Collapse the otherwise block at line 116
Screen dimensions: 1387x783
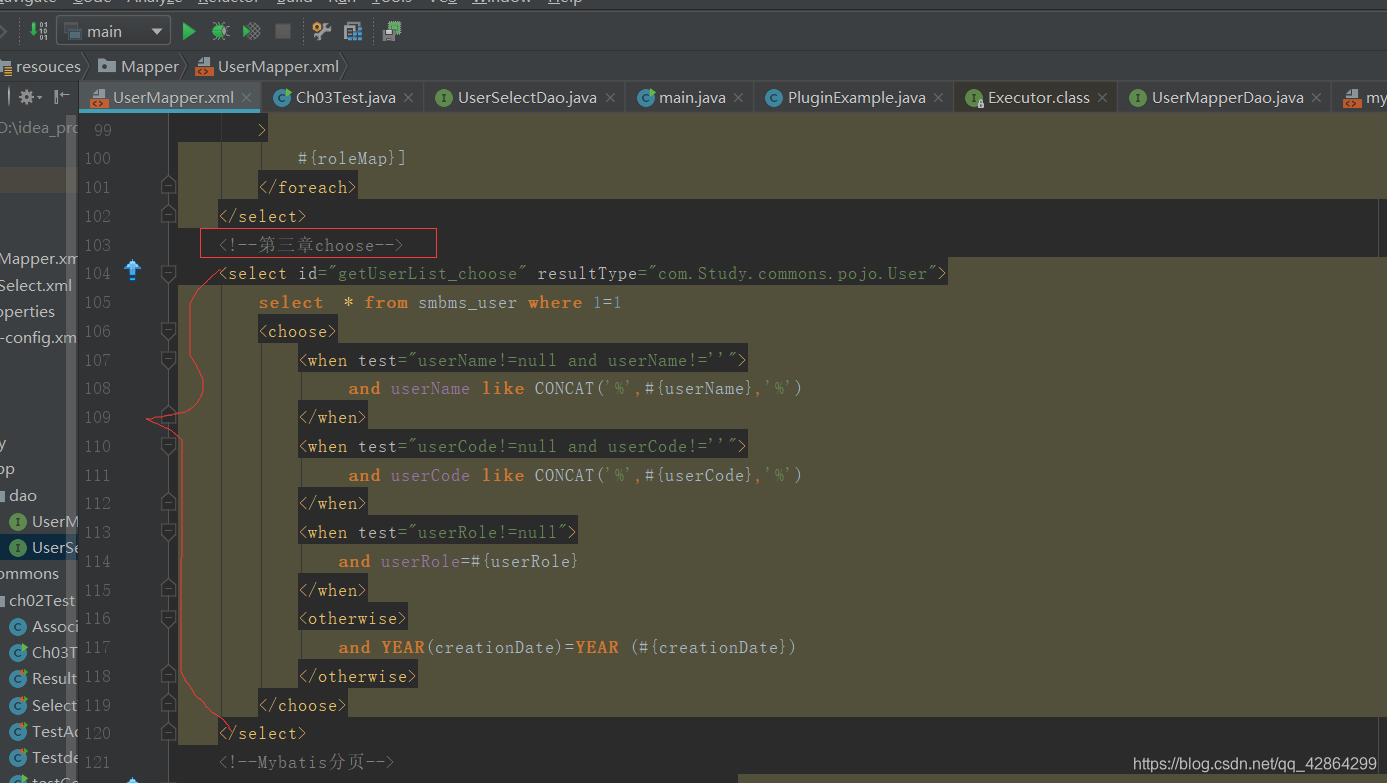click(168, 618)
